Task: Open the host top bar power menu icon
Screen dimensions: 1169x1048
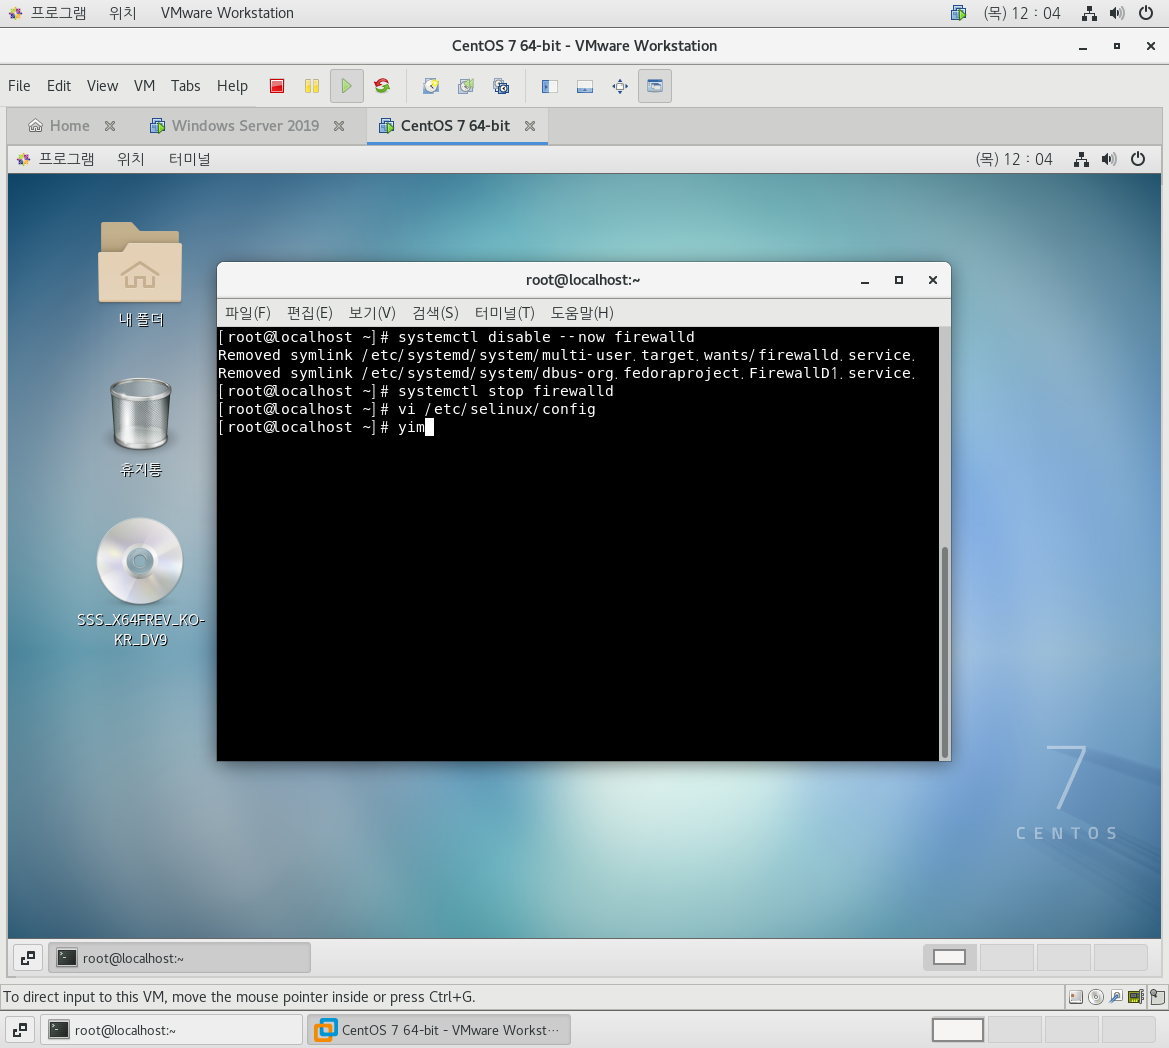Action: pyautogui.click(x=1146, y=13)
